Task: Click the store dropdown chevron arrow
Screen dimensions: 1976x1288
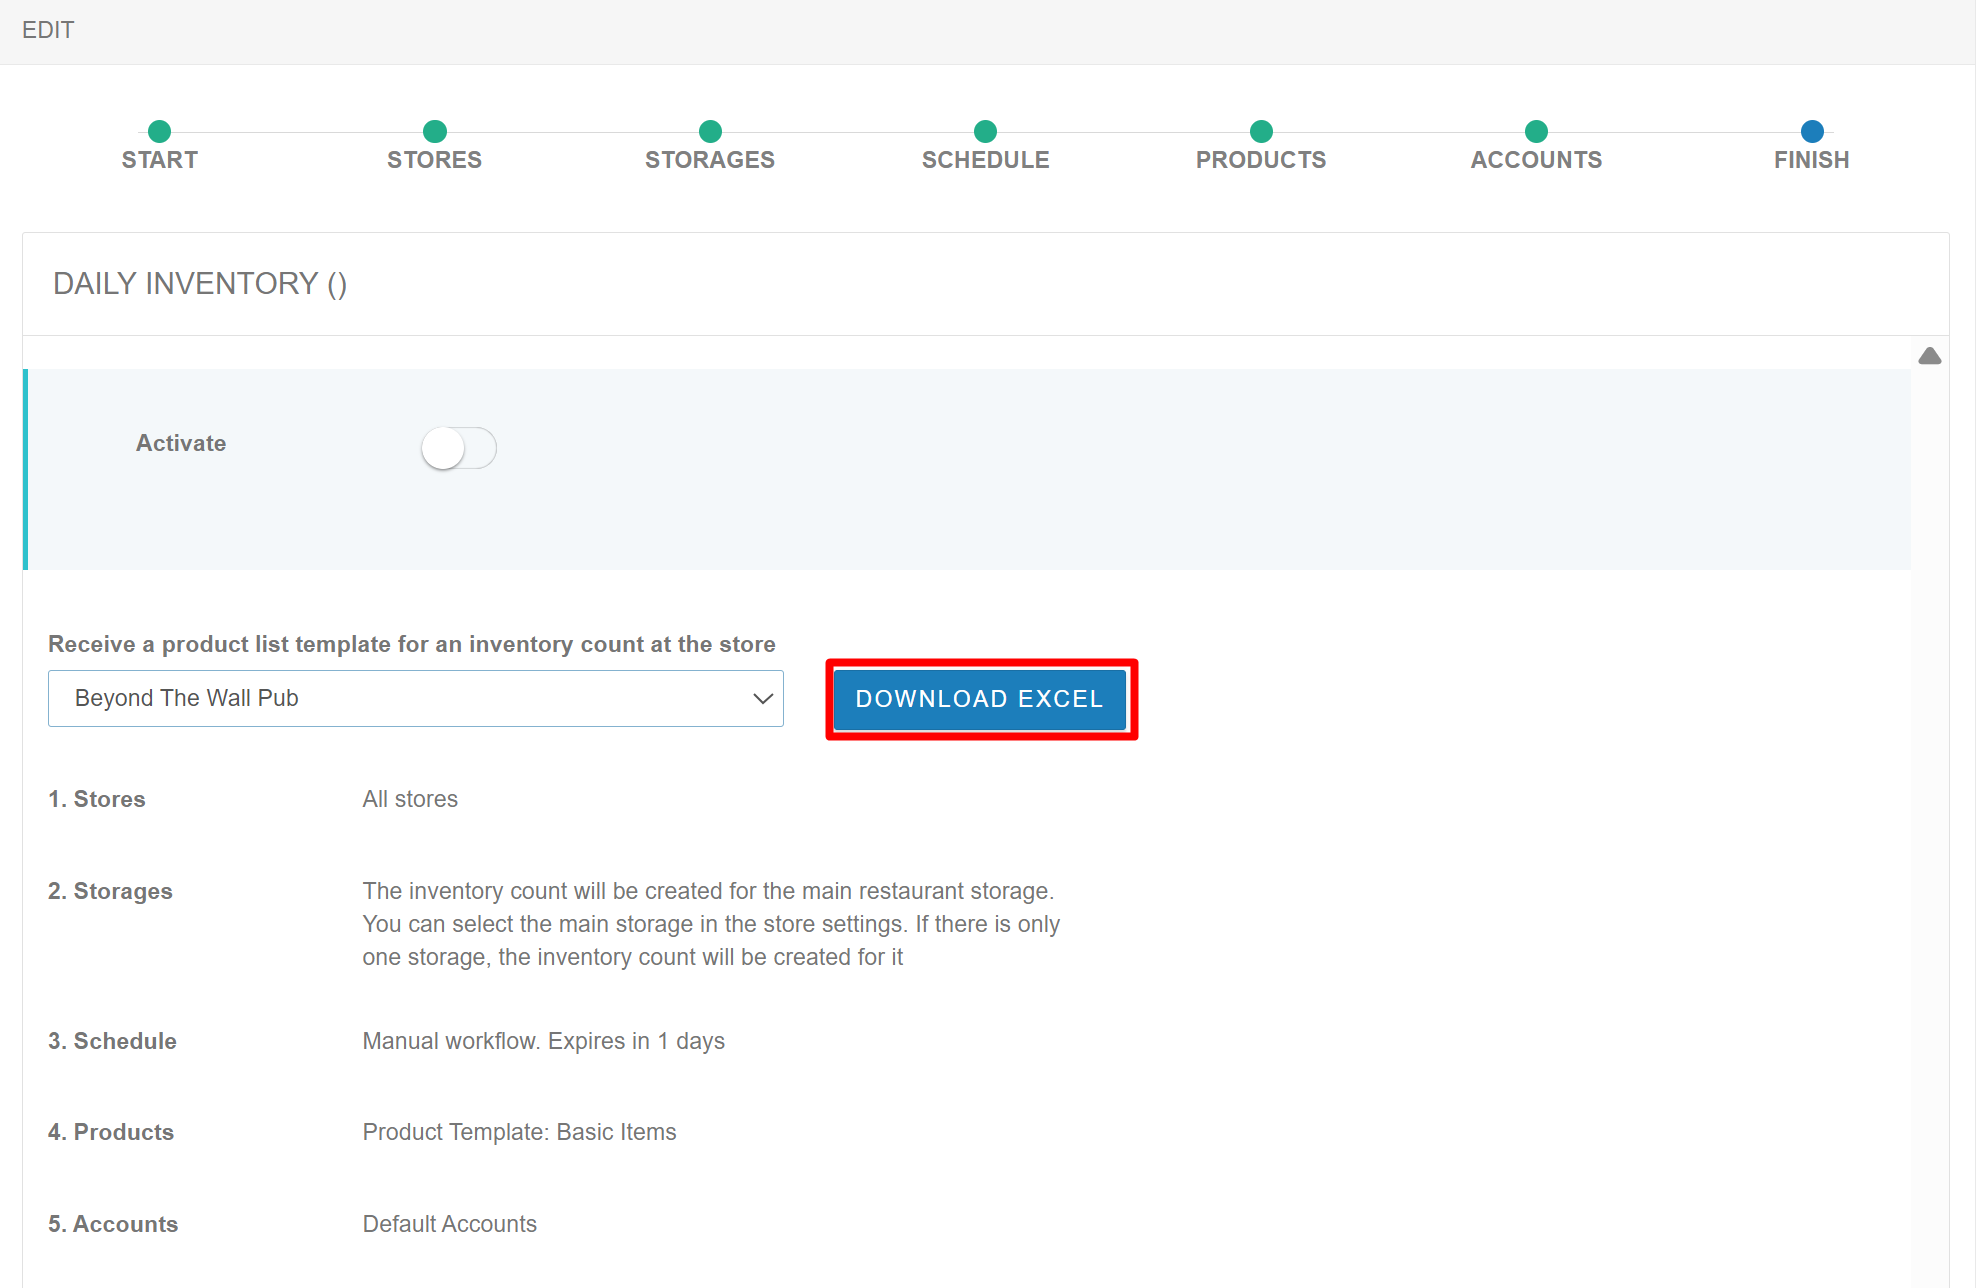Action: click(762, 698)
